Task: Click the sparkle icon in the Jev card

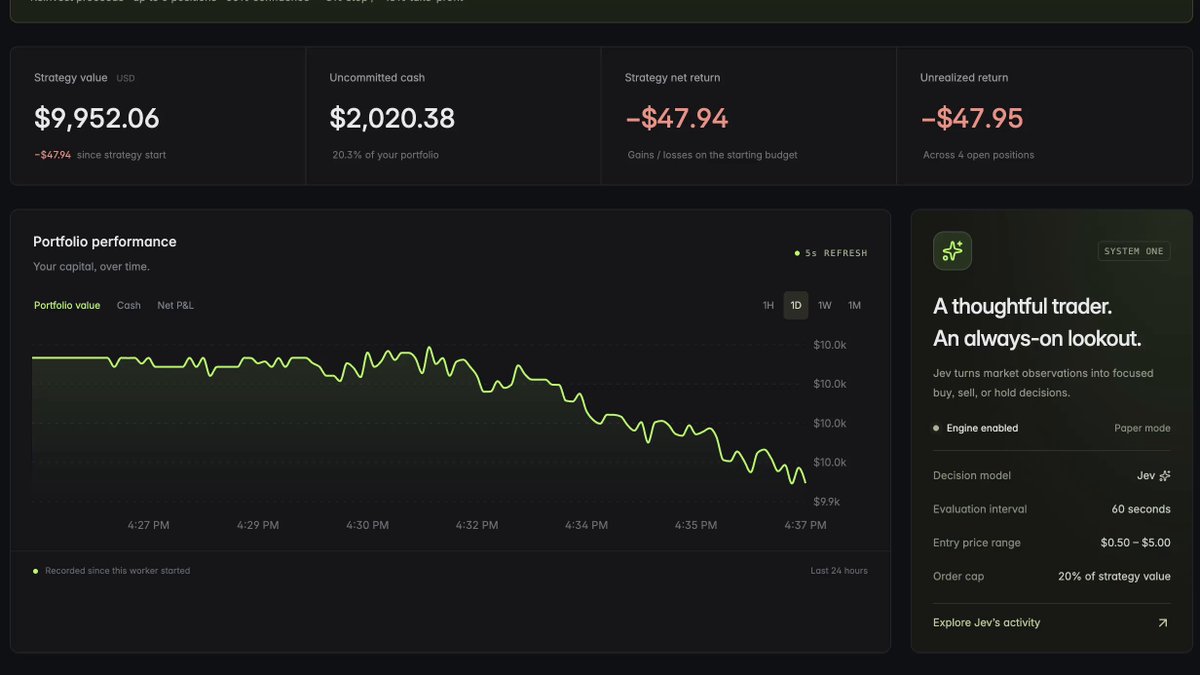Action: click(952, 251)
